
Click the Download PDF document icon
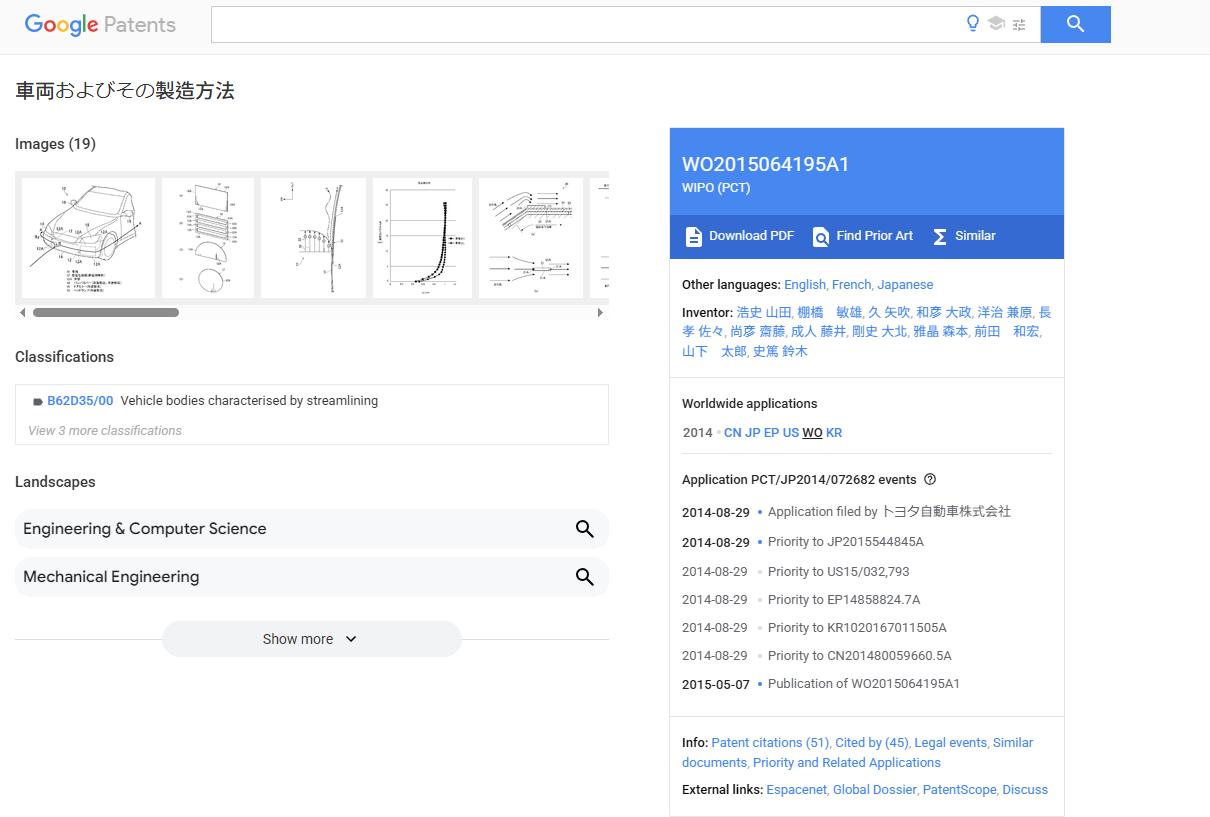(693, 236)
